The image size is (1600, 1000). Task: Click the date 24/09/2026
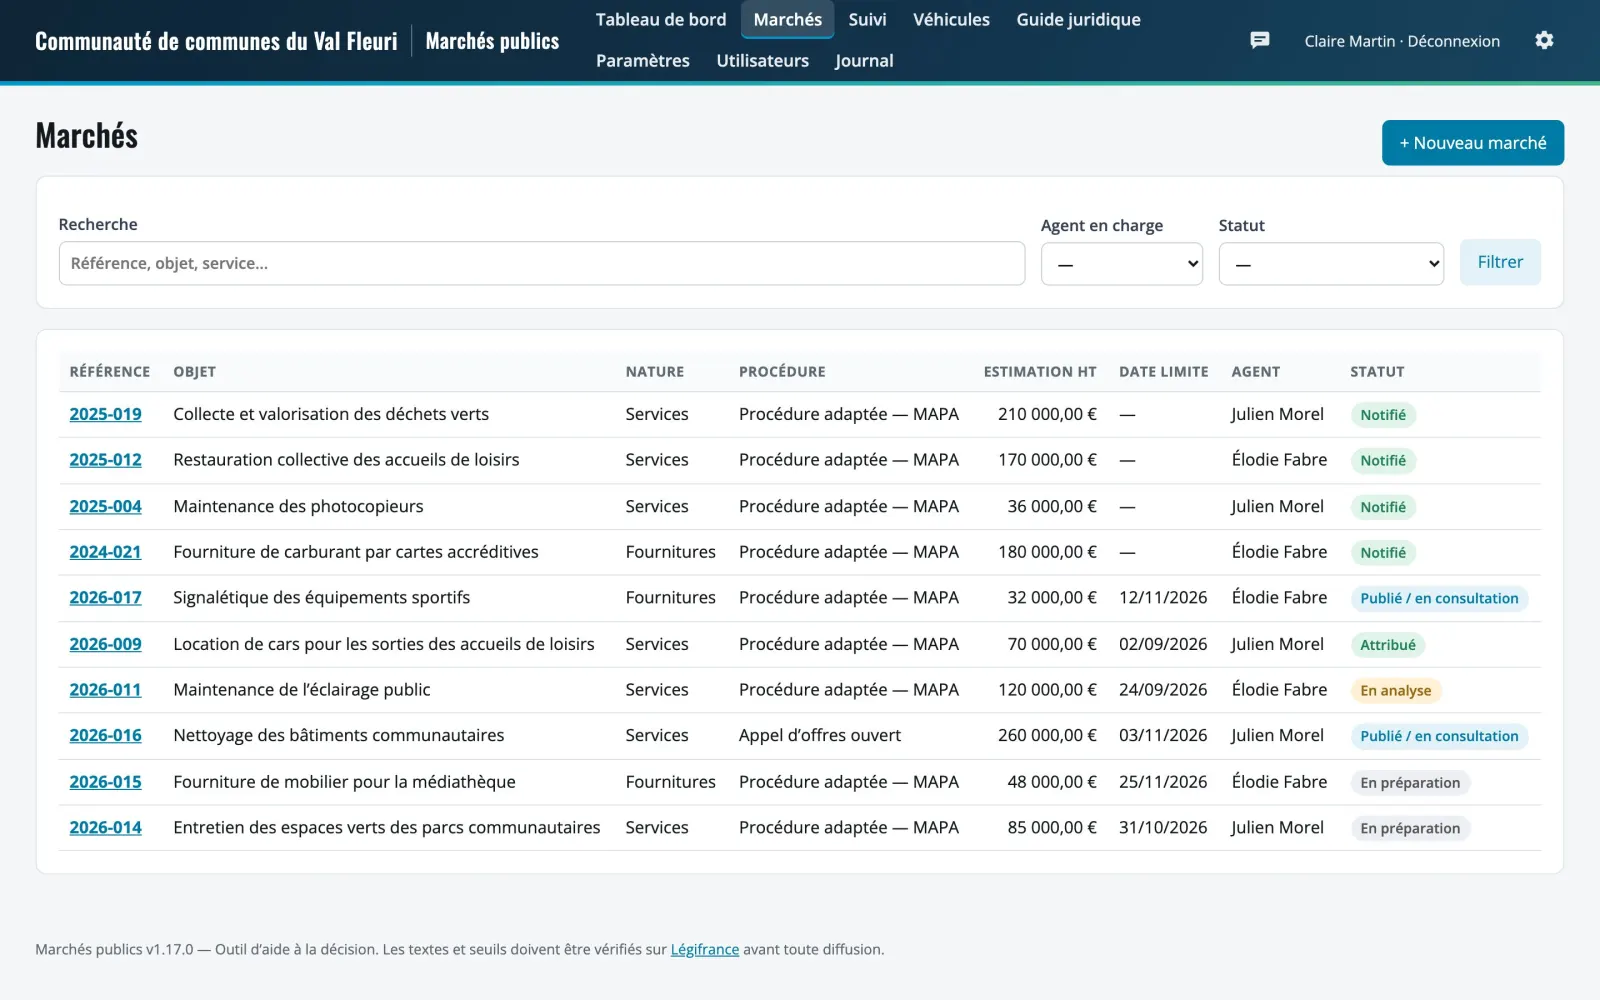(1163, 690)
